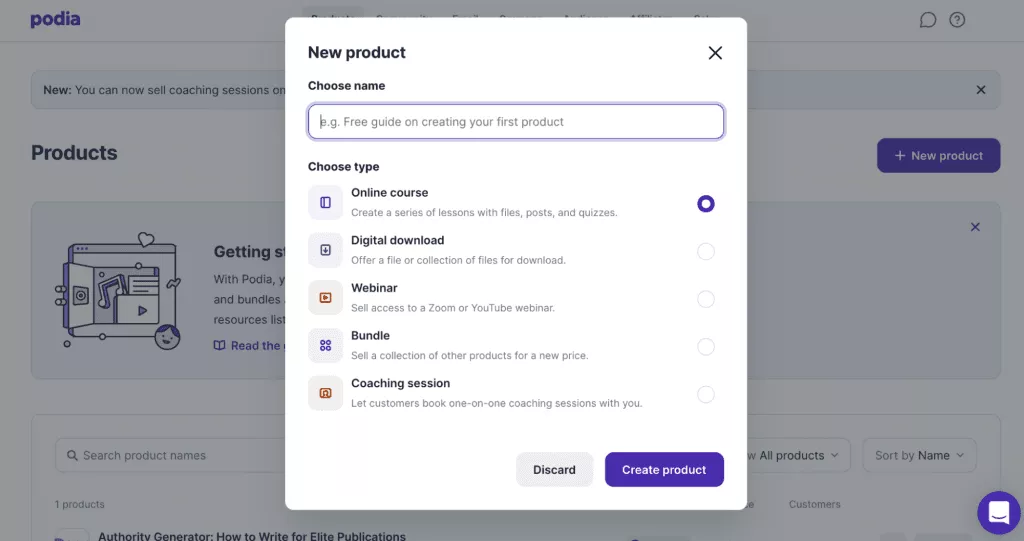Open the help question mark icon
The height and width of the screenshot is (541, 1024).
(x=957, y=20)
